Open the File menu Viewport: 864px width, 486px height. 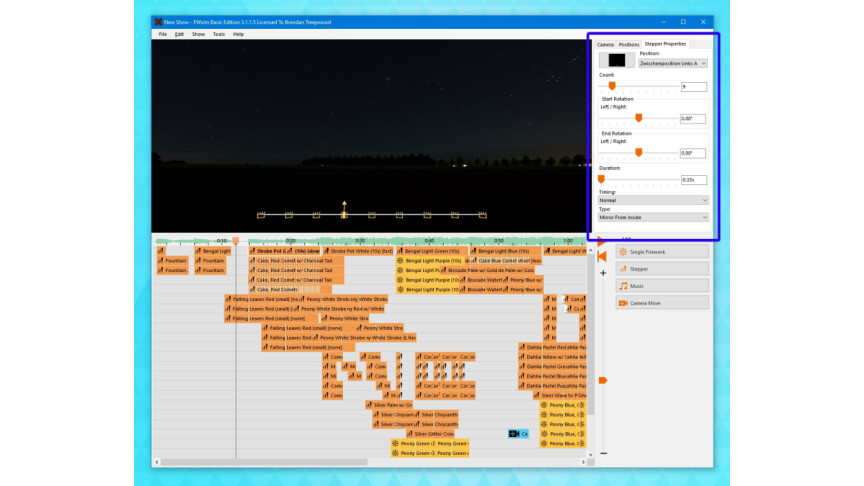[x=163, y=34]
